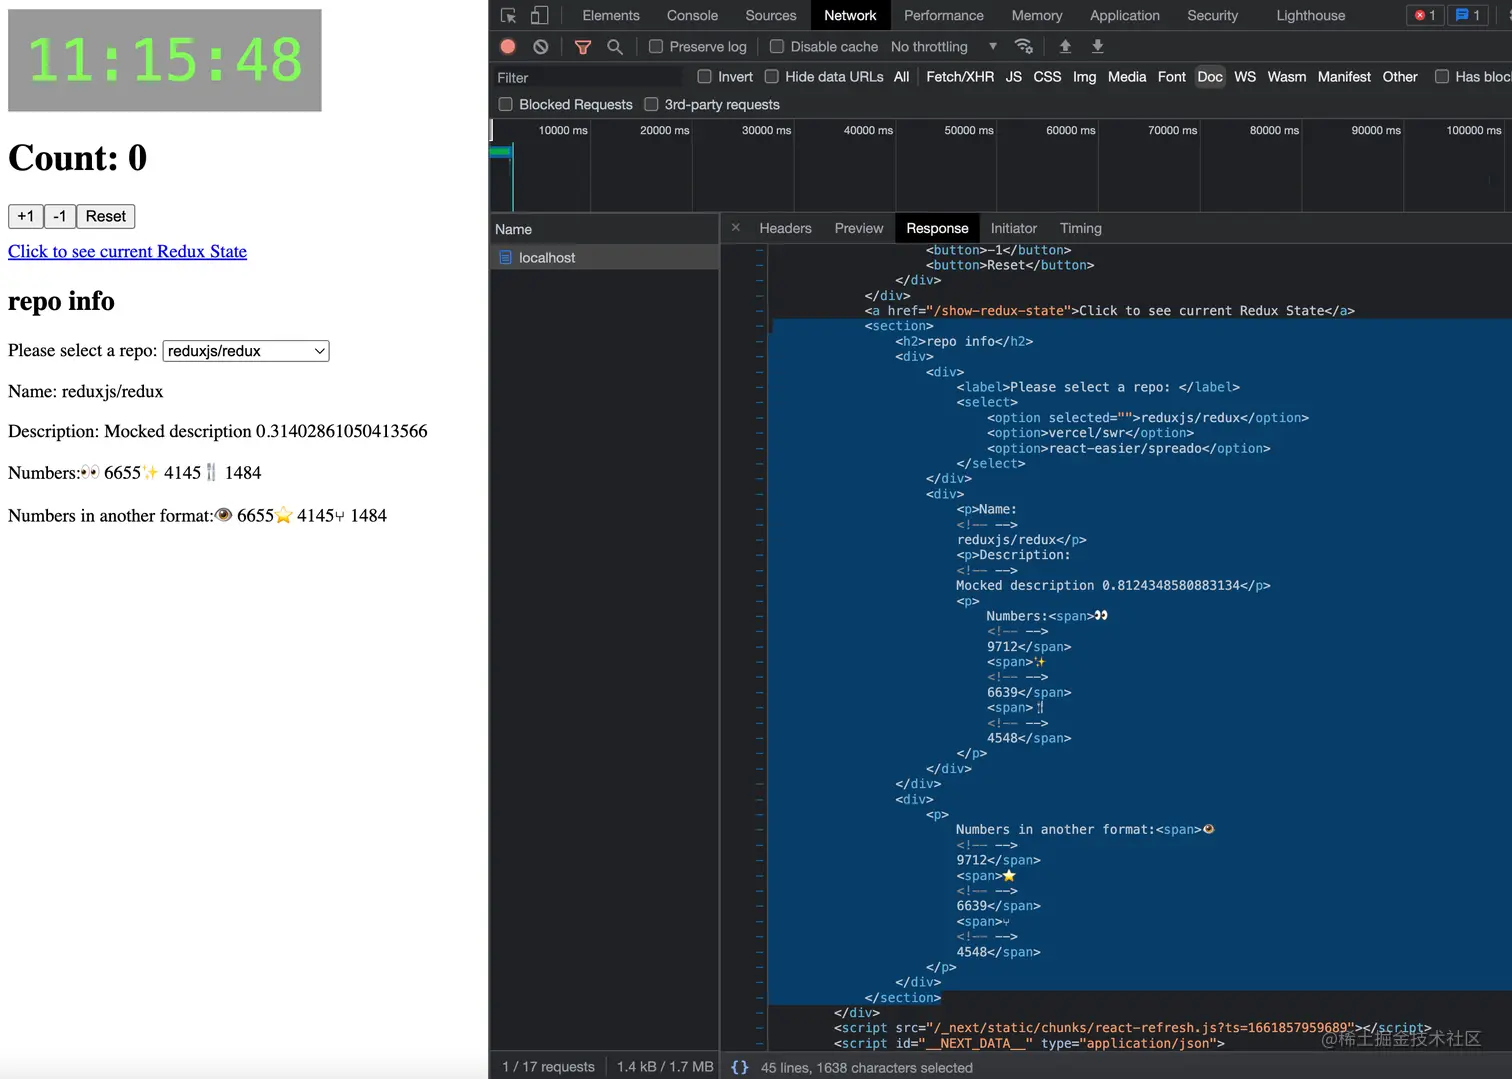Enable the Disable cache checkbox
The width and height of the screenshot is (1512, 1079).
point(777,47)
